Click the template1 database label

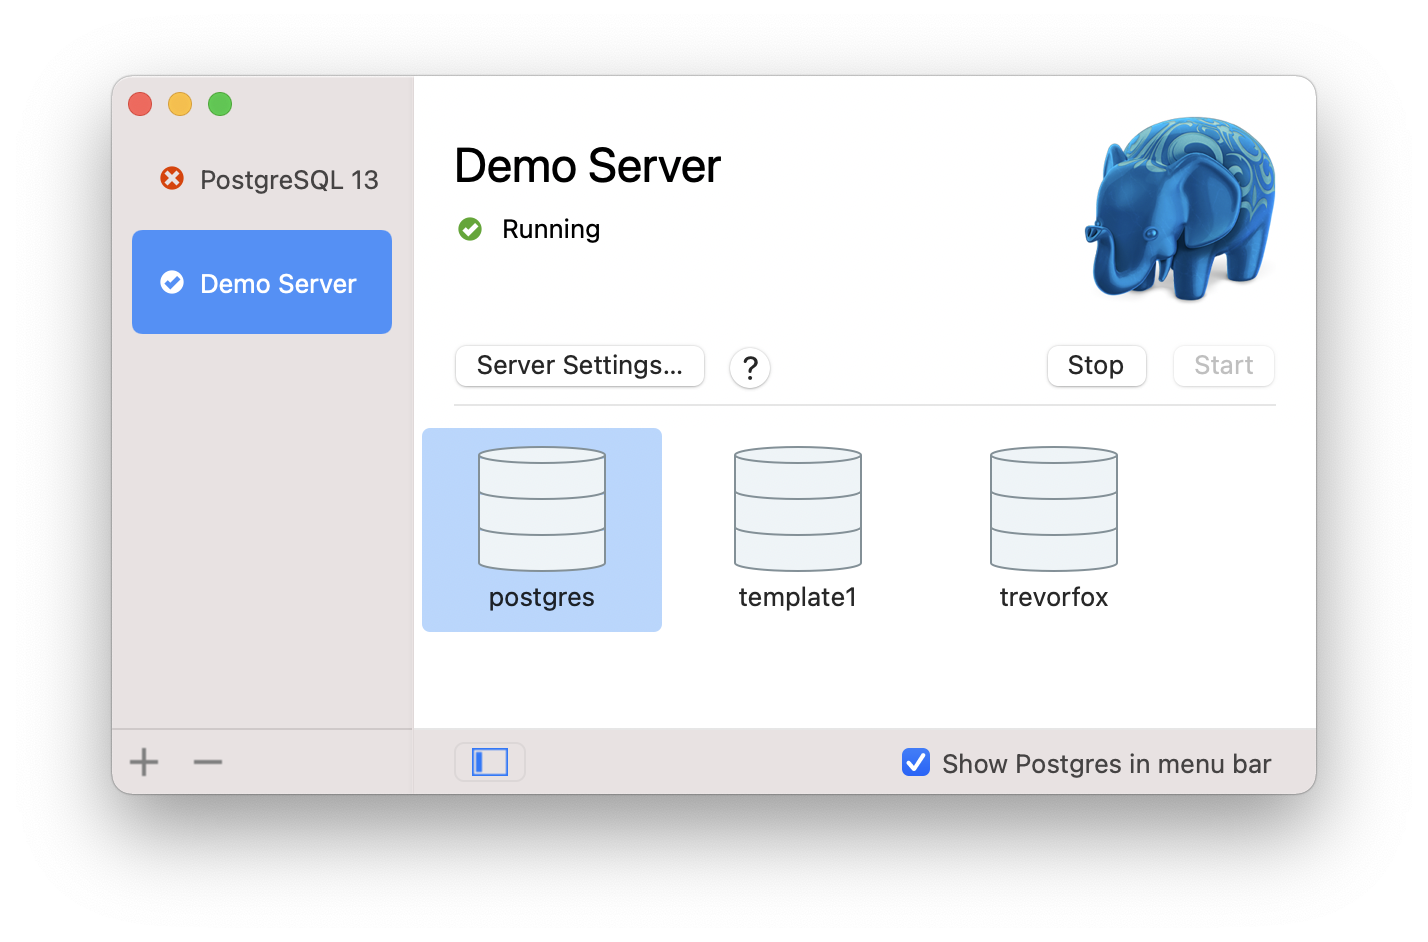798,597
